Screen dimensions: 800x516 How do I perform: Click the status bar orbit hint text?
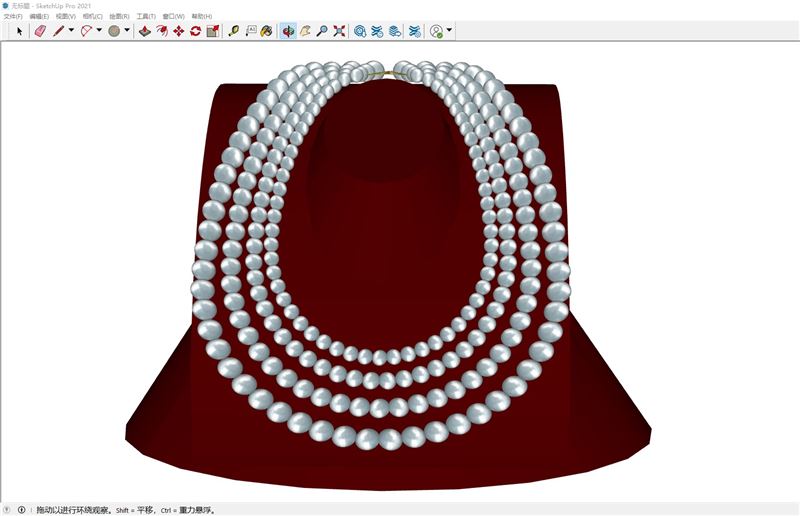pyautogui.click(x=127, y=510)
